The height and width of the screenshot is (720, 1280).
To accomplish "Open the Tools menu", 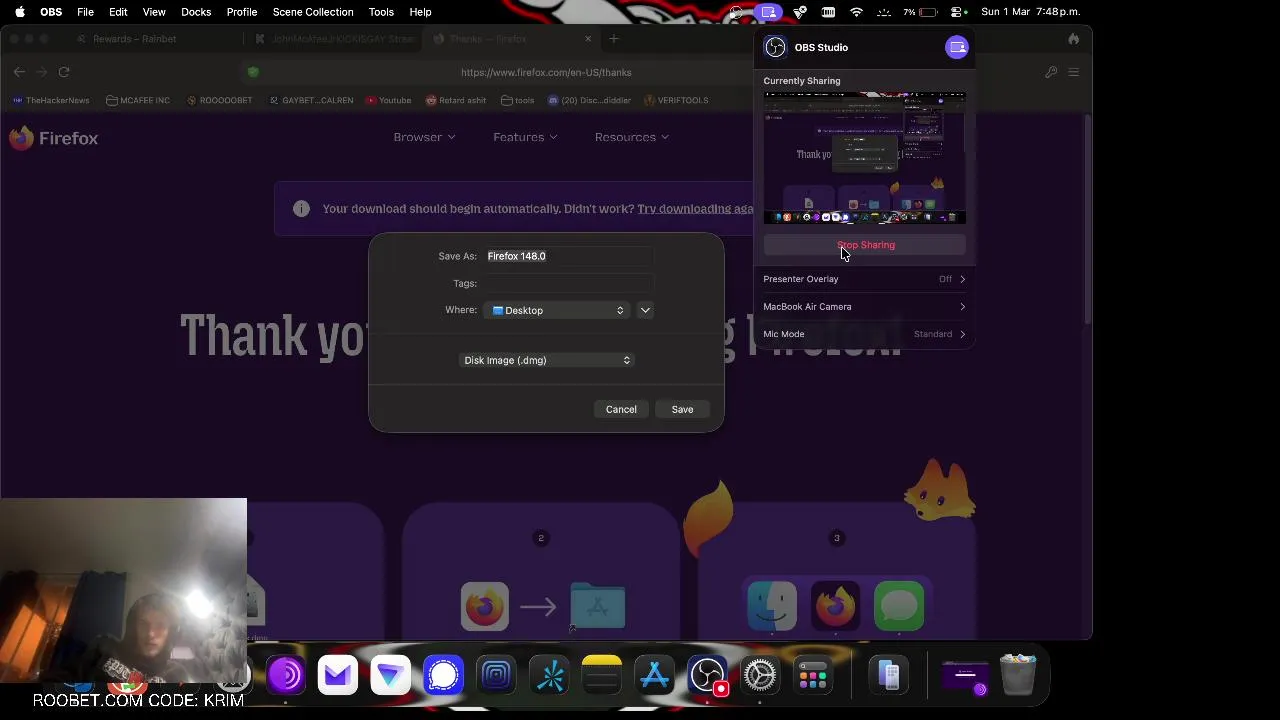I will point(381,12).
